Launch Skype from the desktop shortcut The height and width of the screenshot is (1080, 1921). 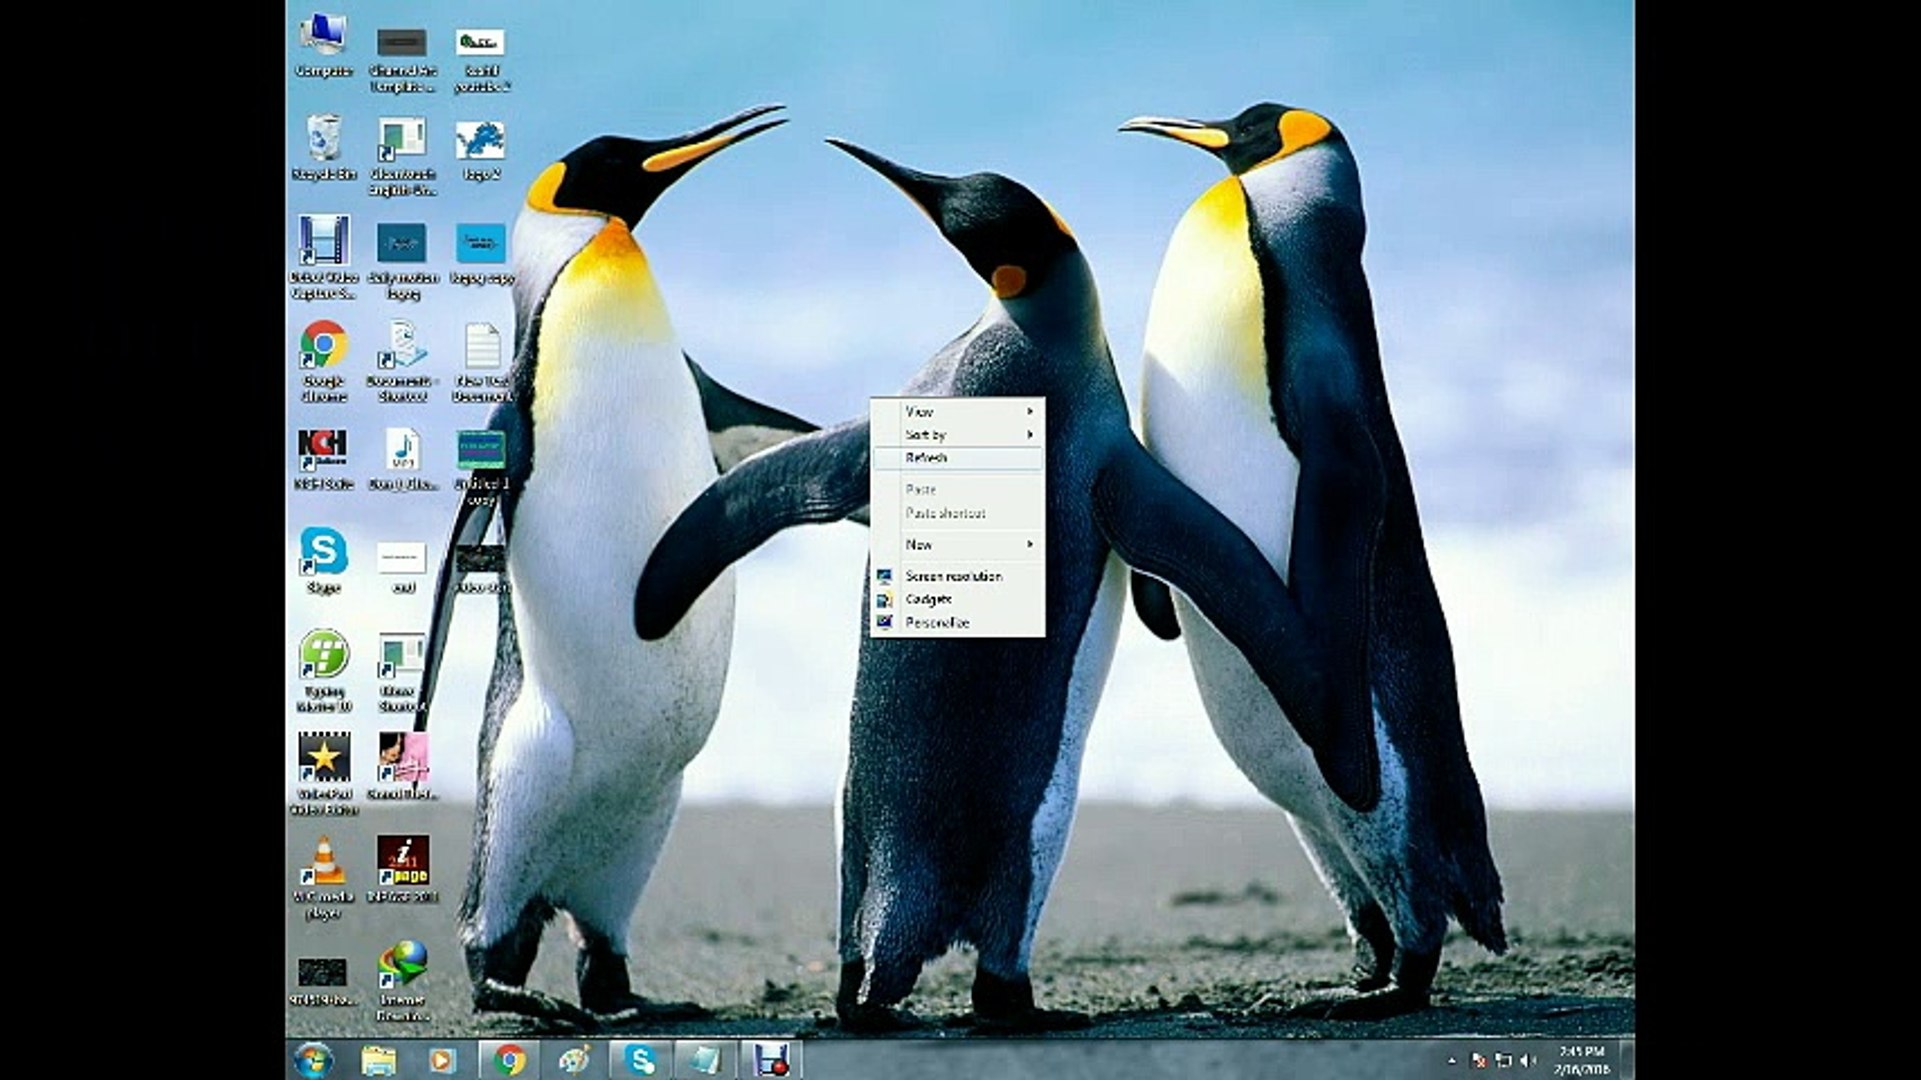pos(323,561)
